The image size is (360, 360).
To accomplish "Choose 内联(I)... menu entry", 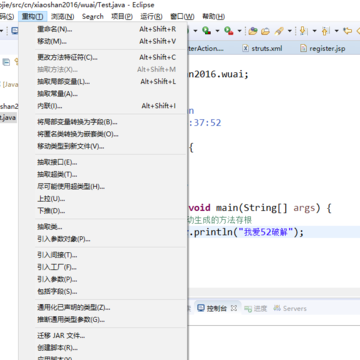I will pyautogui.click(x=103, y=106).
